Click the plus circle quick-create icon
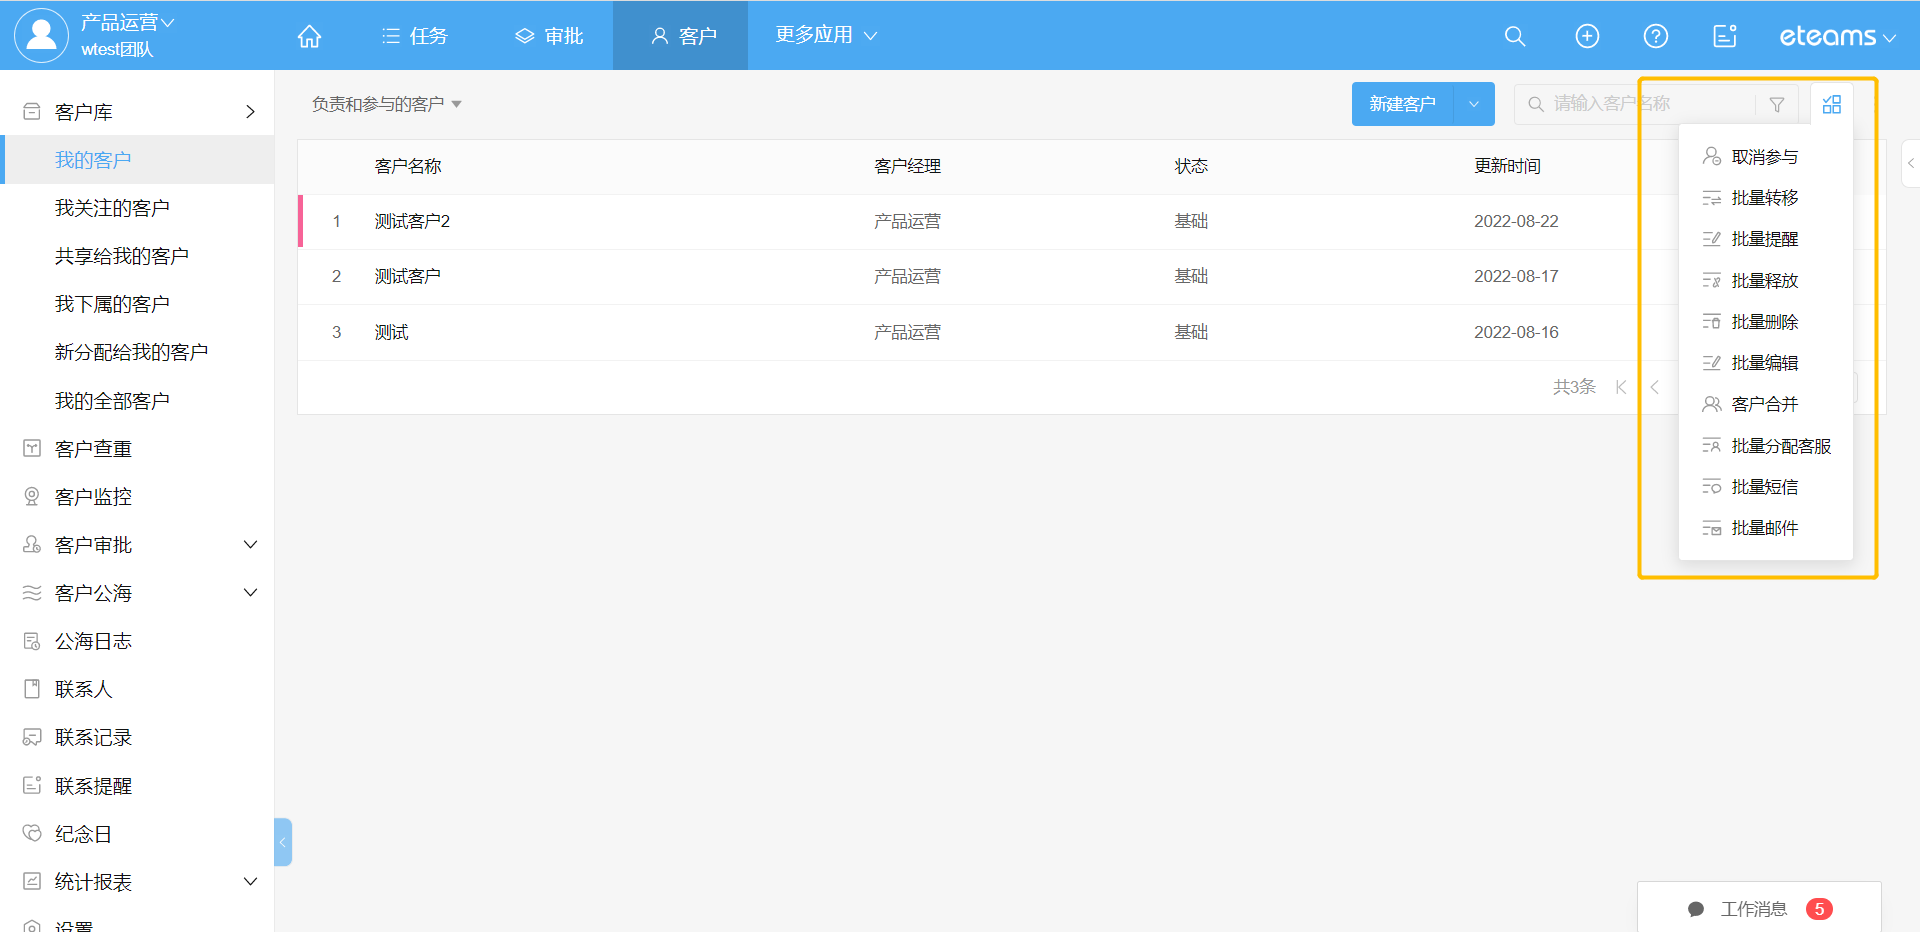The image size is (1920, 932). click(x=1587, y=36)
